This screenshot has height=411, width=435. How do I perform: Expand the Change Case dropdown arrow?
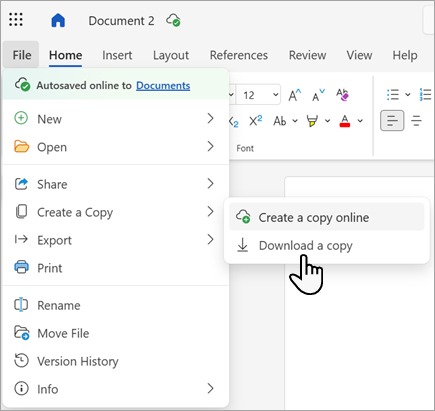295,121
